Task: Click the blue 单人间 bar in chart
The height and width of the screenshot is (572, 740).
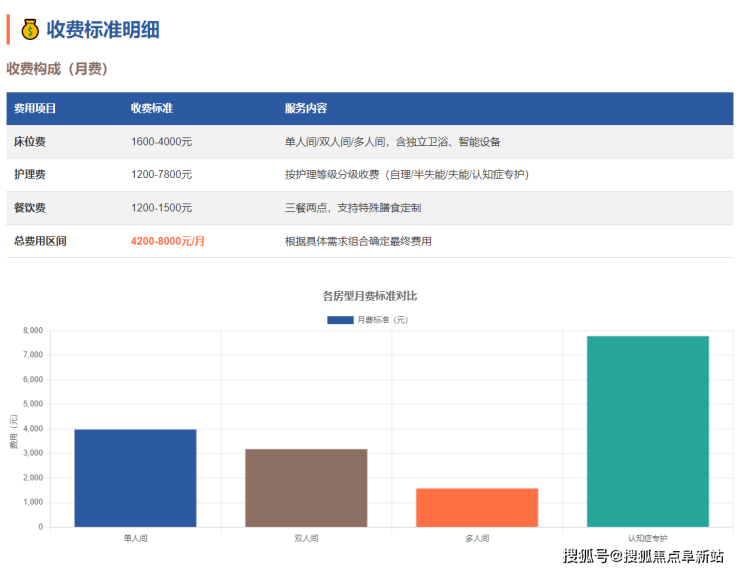Action: coord(135,478)
